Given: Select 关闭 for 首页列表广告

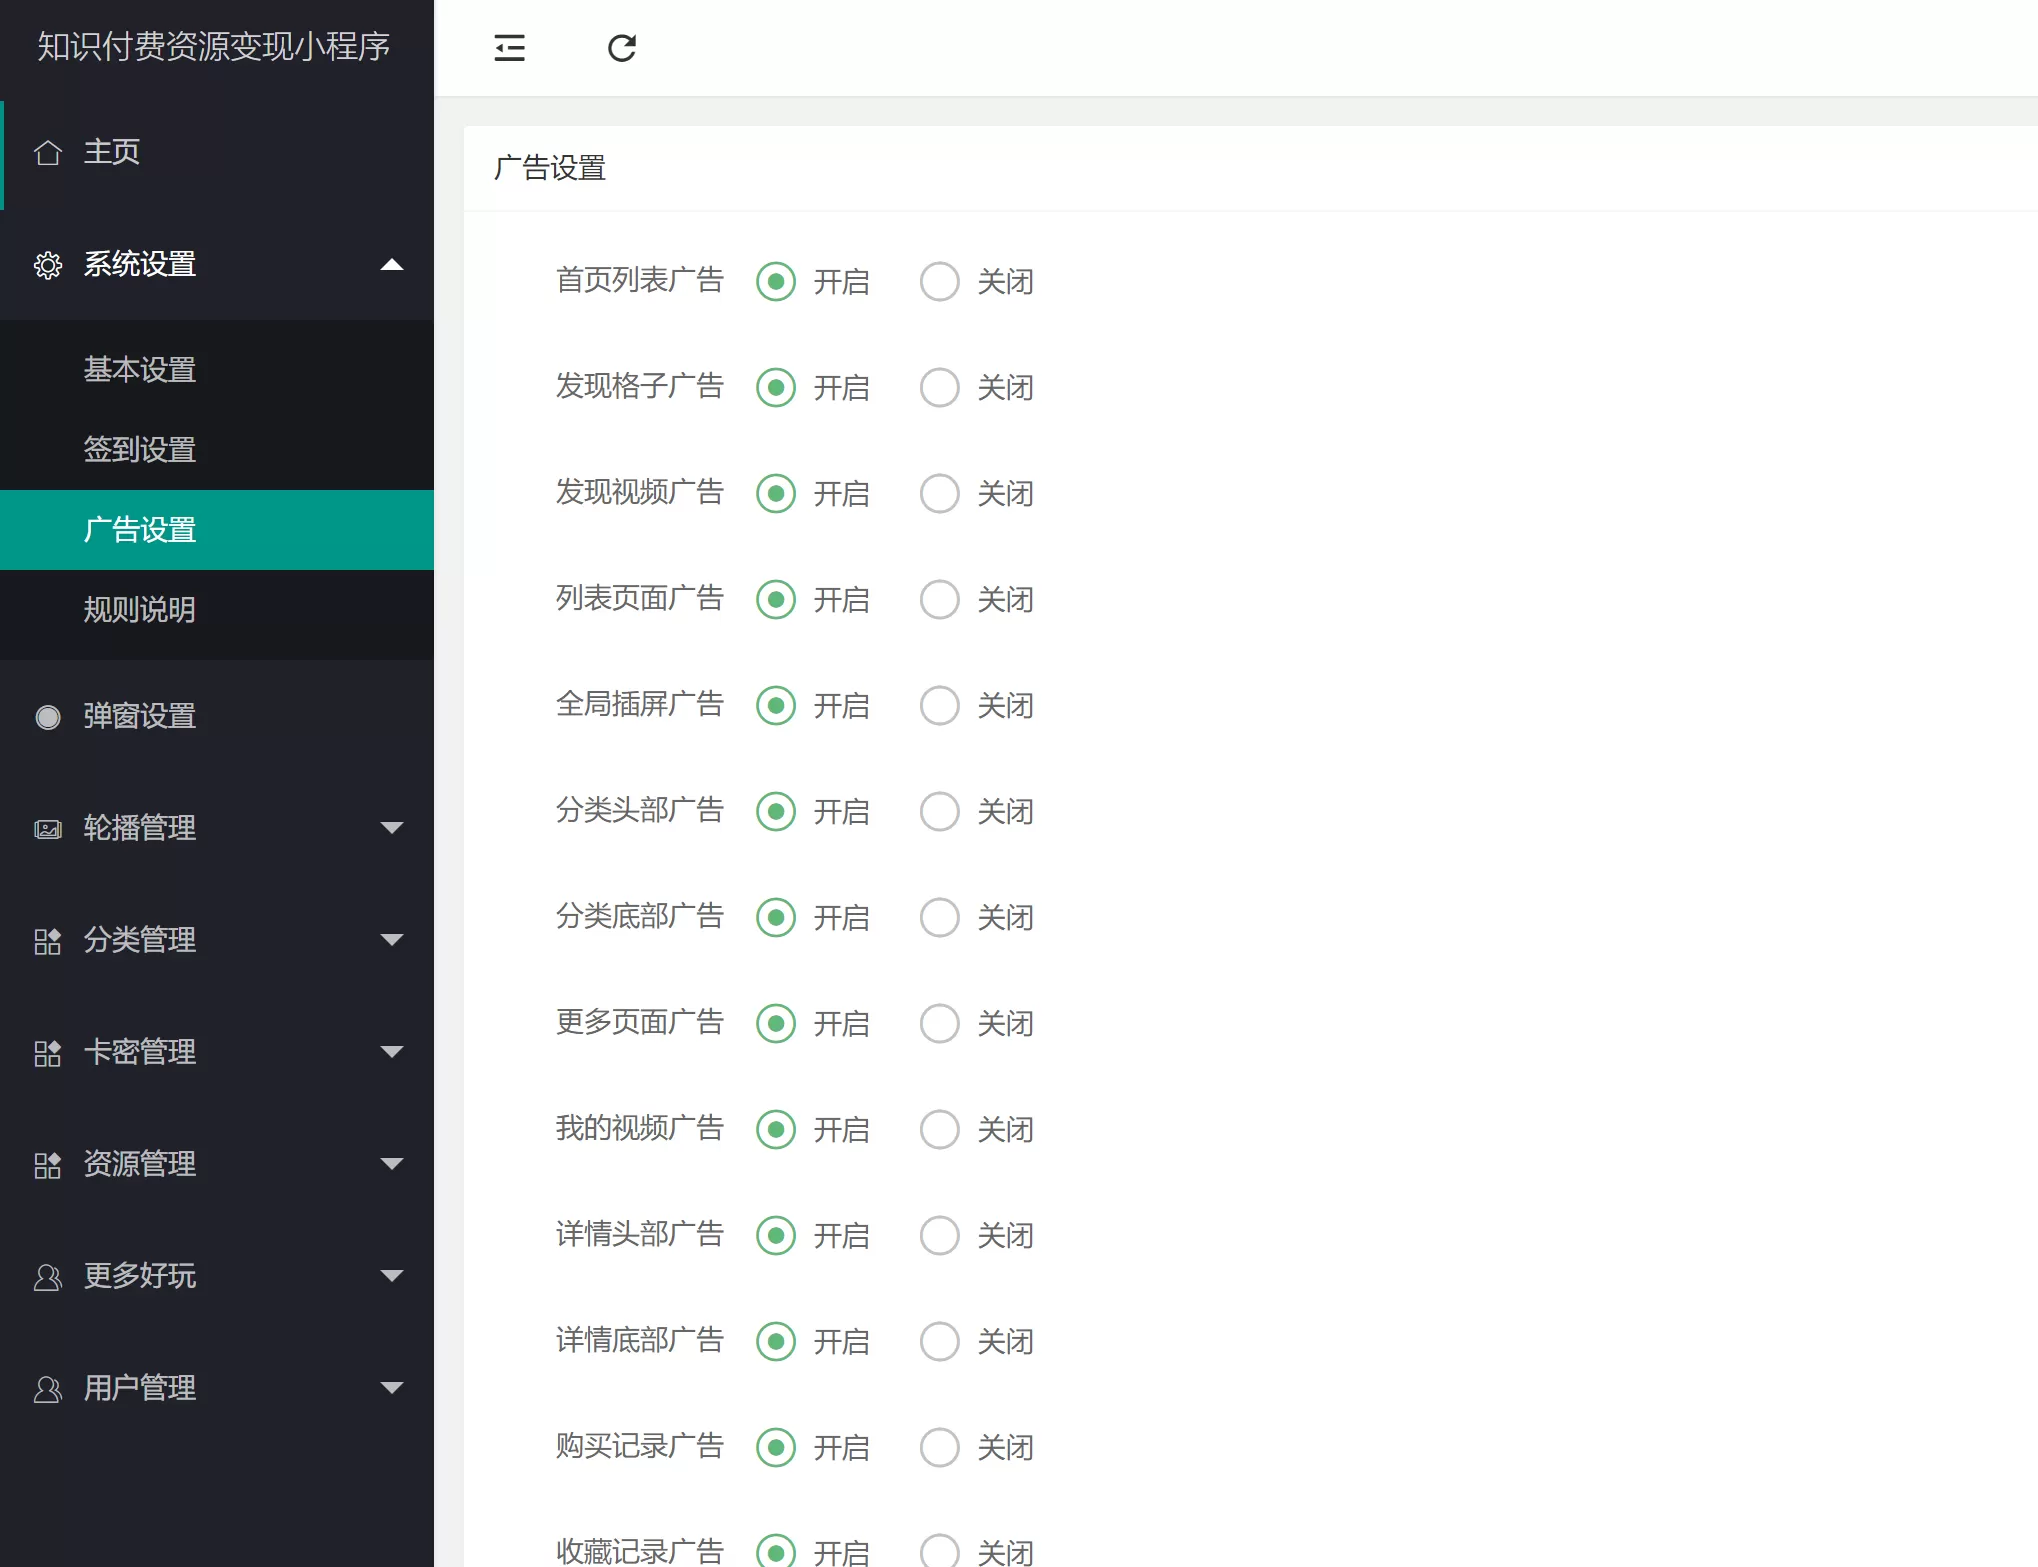Looking at the screenshot, I should point(939,282).
